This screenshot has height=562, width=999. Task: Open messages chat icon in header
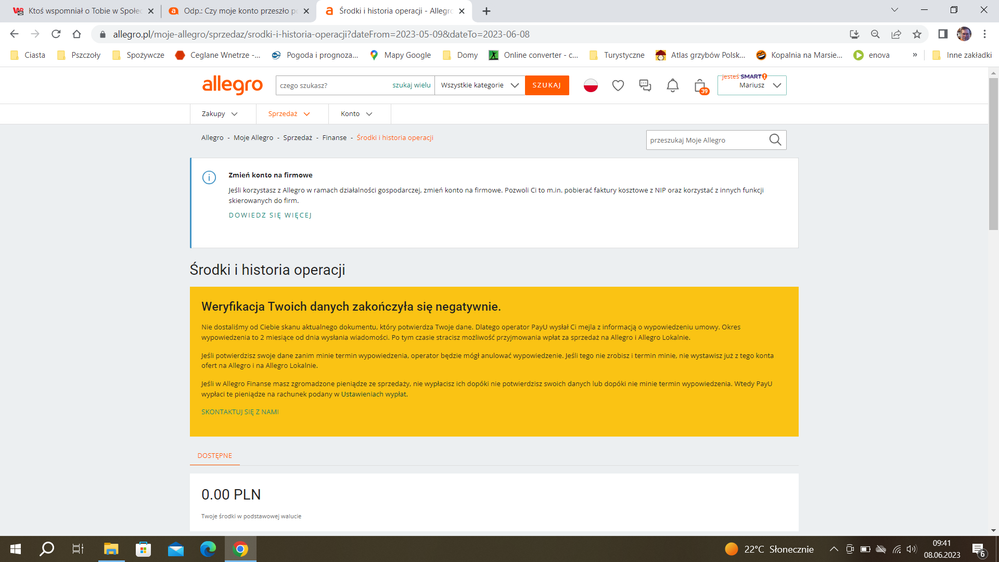pyautogui.click(x=645, y=85)
